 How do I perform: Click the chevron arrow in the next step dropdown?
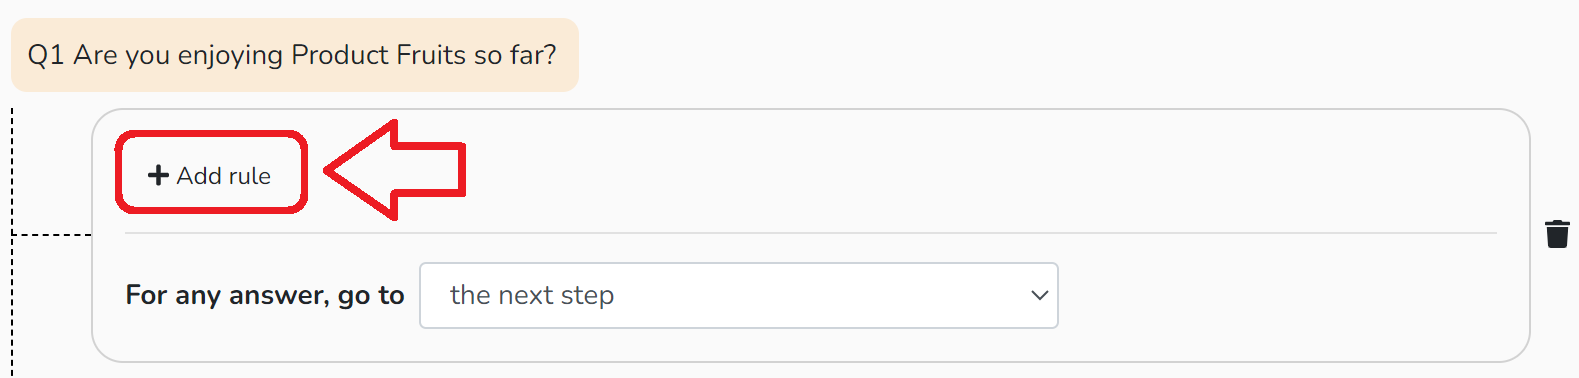click(x=1039, y=295)
